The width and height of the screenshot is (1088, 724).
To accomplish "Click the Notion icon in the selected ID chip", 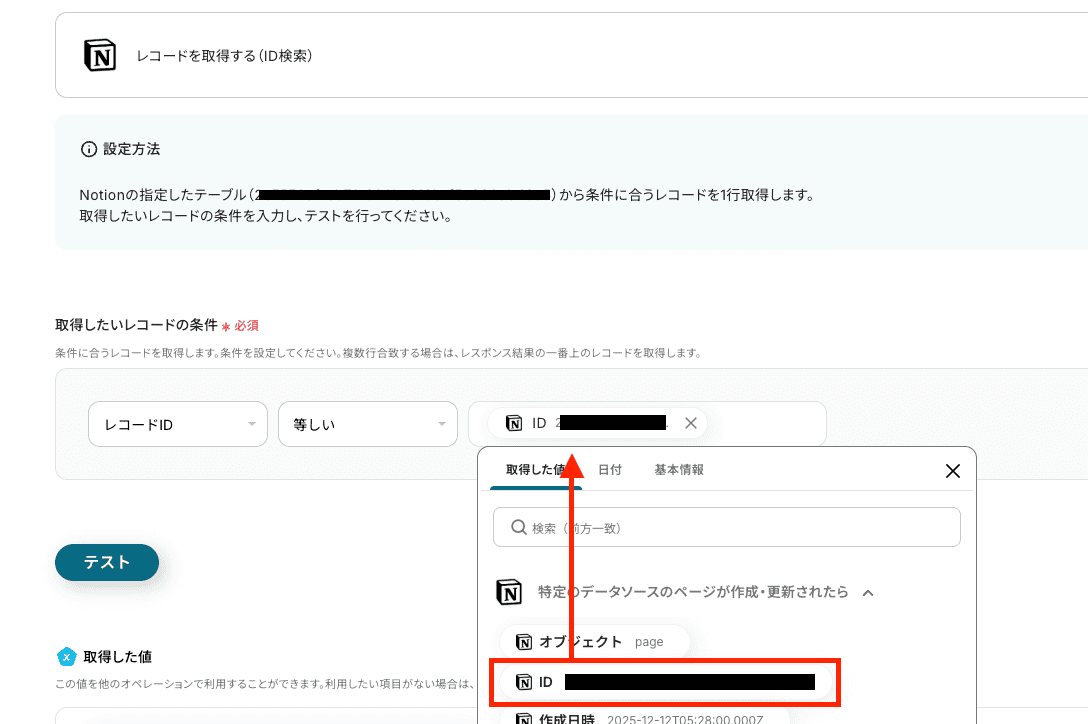I will pyautogui.click(x=514, y=423).
